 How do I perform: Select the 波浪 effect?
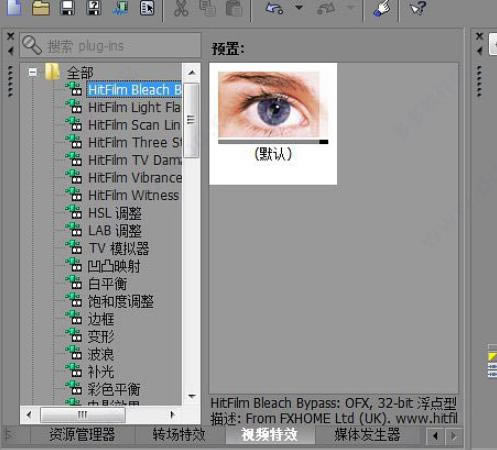(x=101, y=354)
